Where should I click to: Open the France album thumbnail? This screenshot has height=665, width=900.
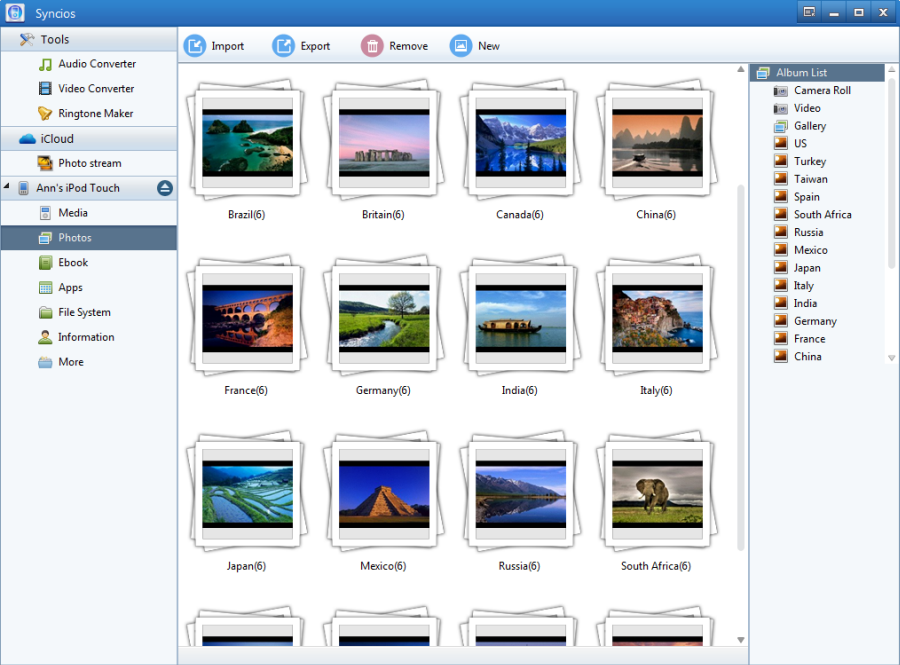pyautogui.click(x=247, y=317)
